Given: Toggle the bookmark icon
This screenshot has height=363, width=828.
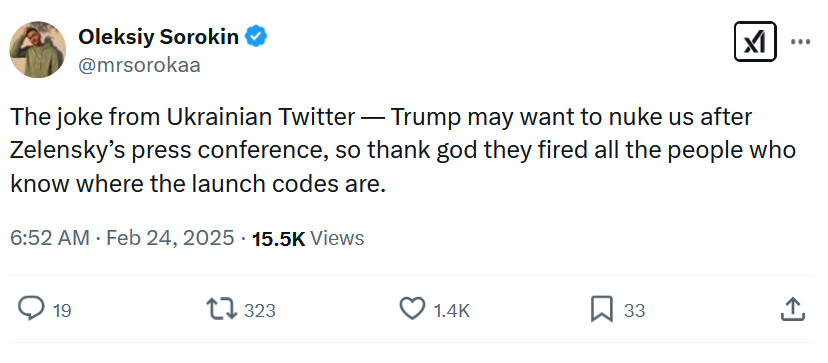Looking at the screenshot, I should pos(601,309).
